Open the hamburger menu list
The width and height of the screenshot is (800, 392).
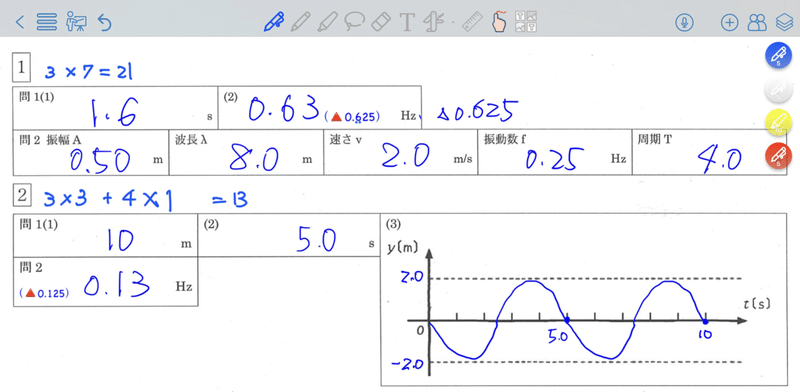pos(47,22)
